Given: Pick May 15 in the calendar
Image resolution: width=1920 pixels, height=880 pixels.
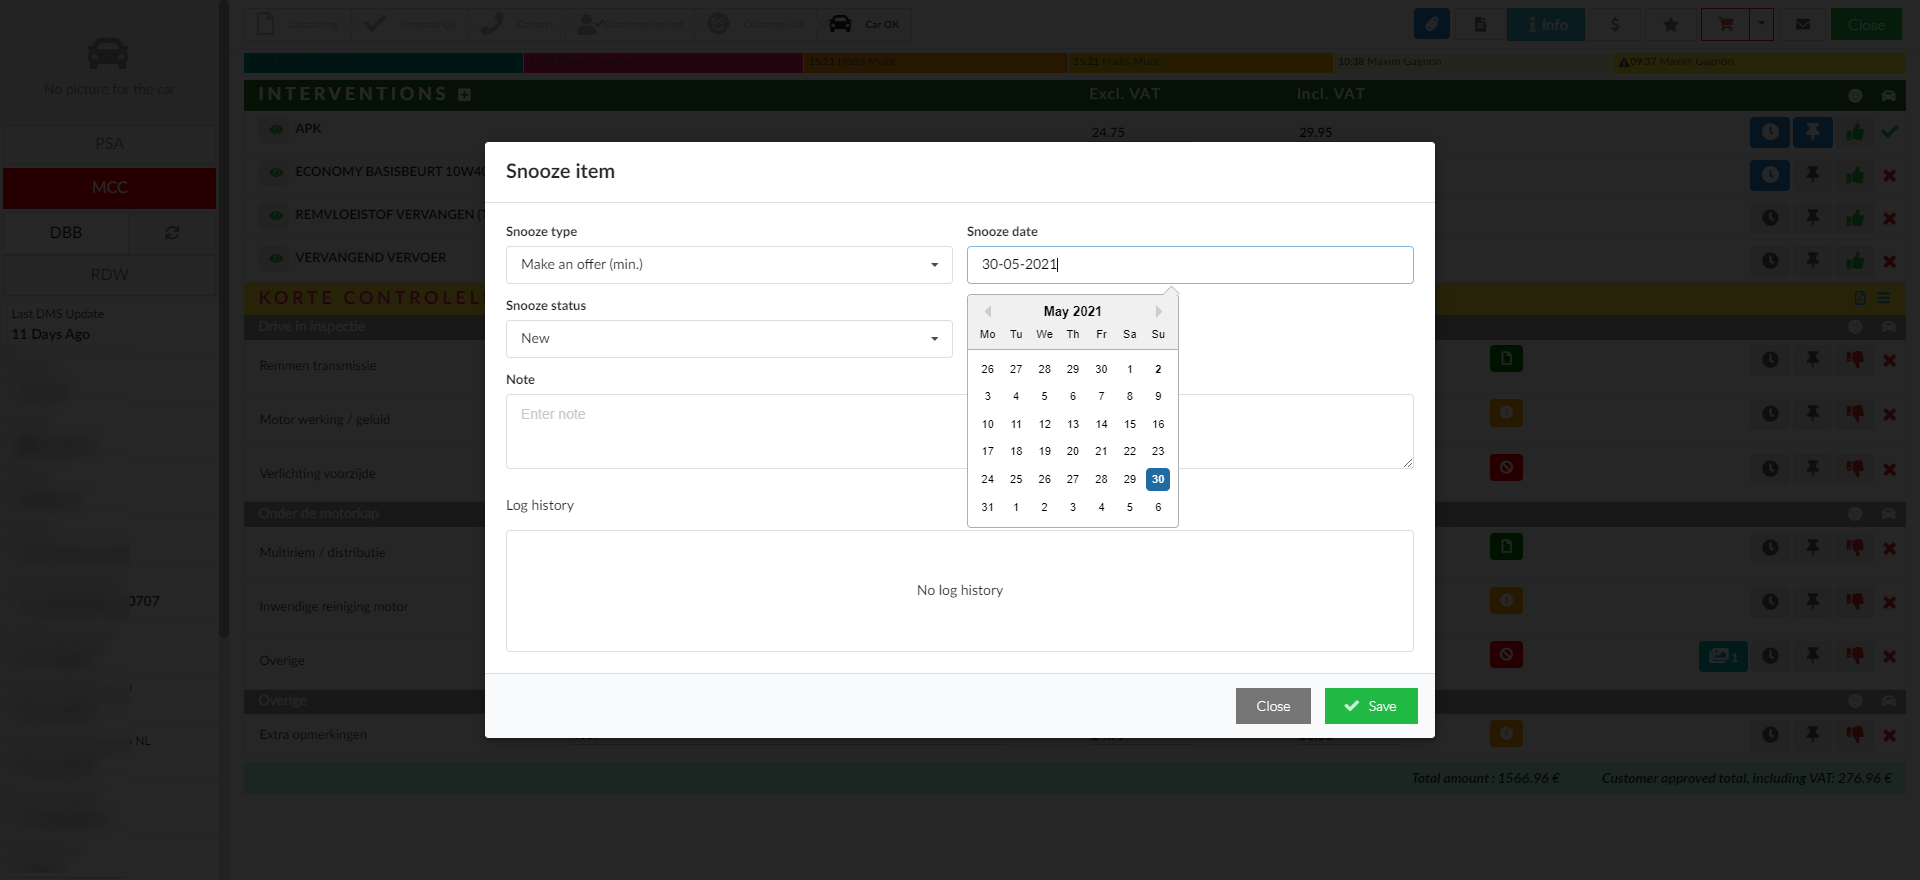Looking at the screenshot, I should 1130,424.
